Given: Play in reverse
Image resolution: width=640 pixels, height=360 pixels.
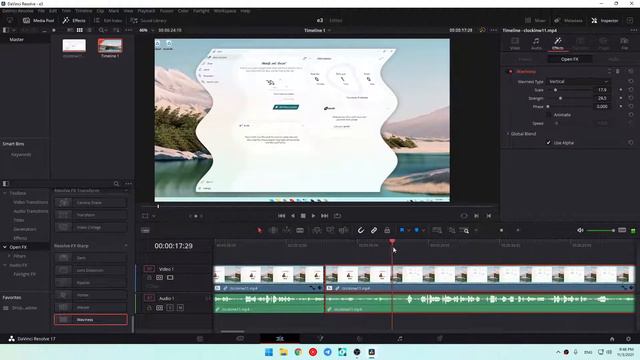Looking at the screenshot, I should pos(292,216).
